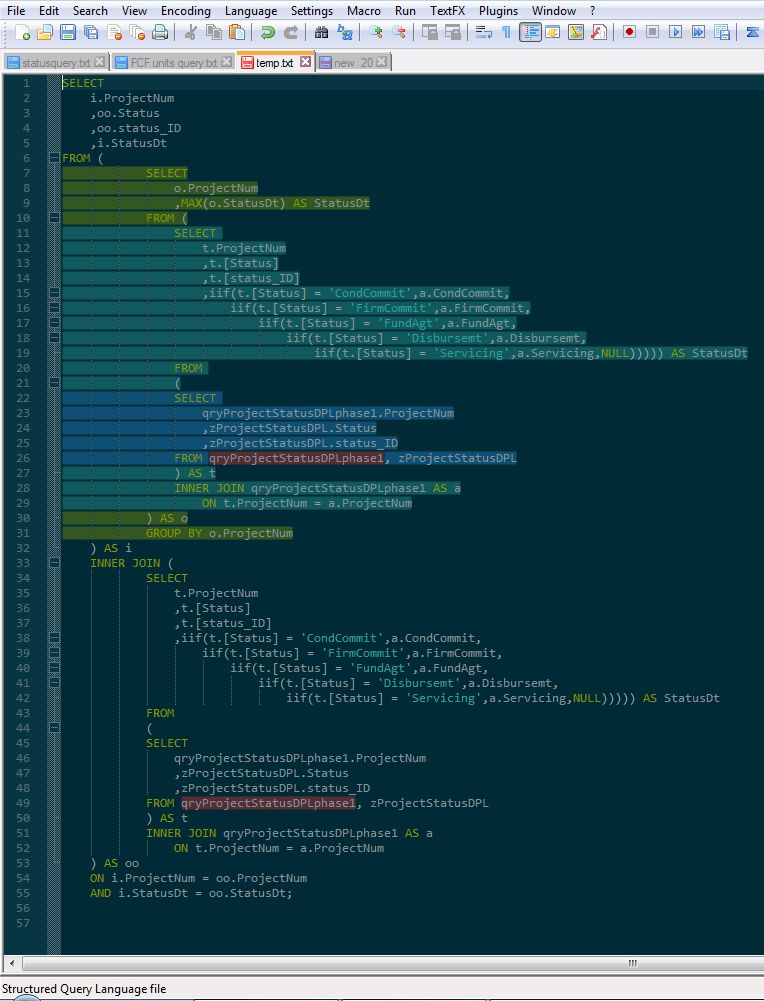
Task: Click the macro Playback icon
Action: coord(675,32)
